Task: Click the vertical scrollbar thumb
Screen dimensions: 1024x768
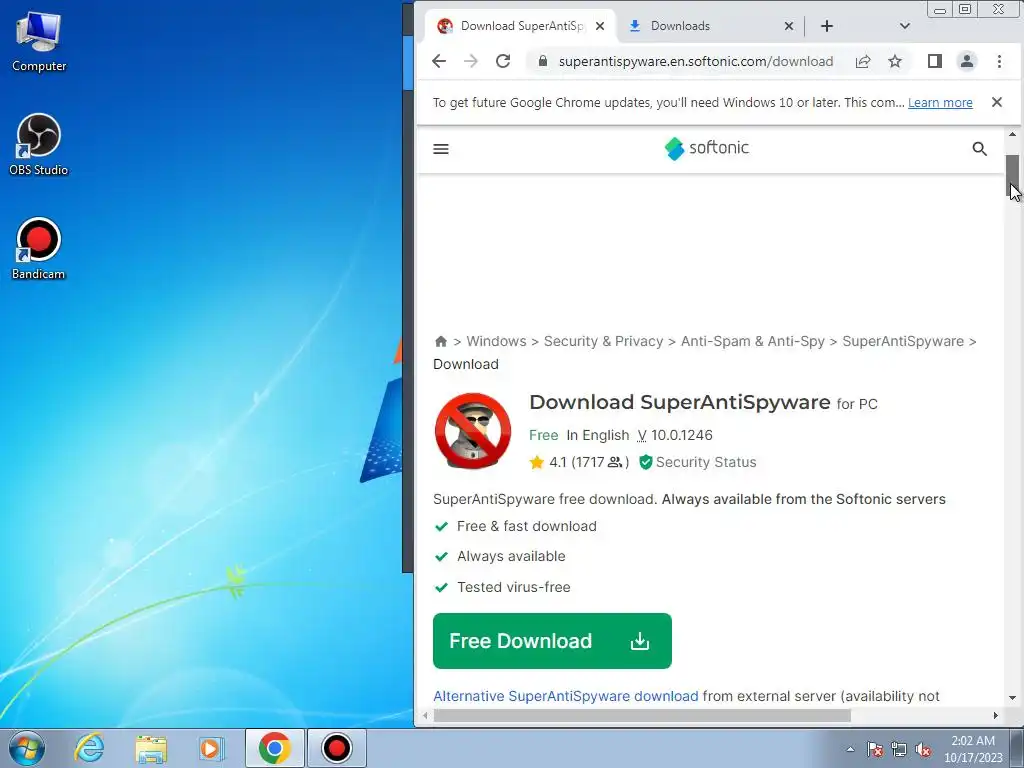Action: [x=1012, y=175]
